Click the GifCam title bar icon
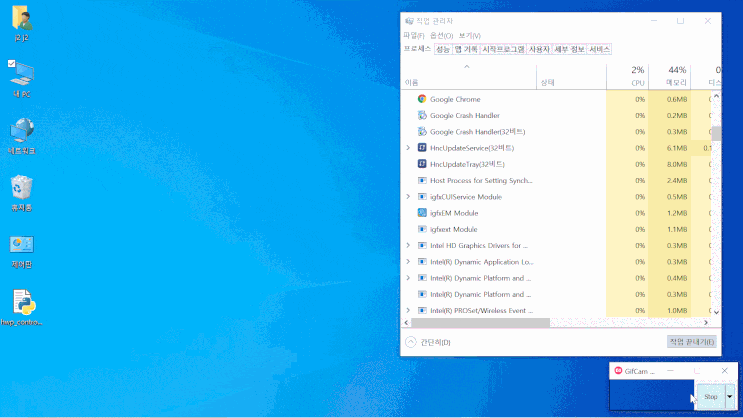The height and width of the screenshot is (418, 743). click(618, 371)
